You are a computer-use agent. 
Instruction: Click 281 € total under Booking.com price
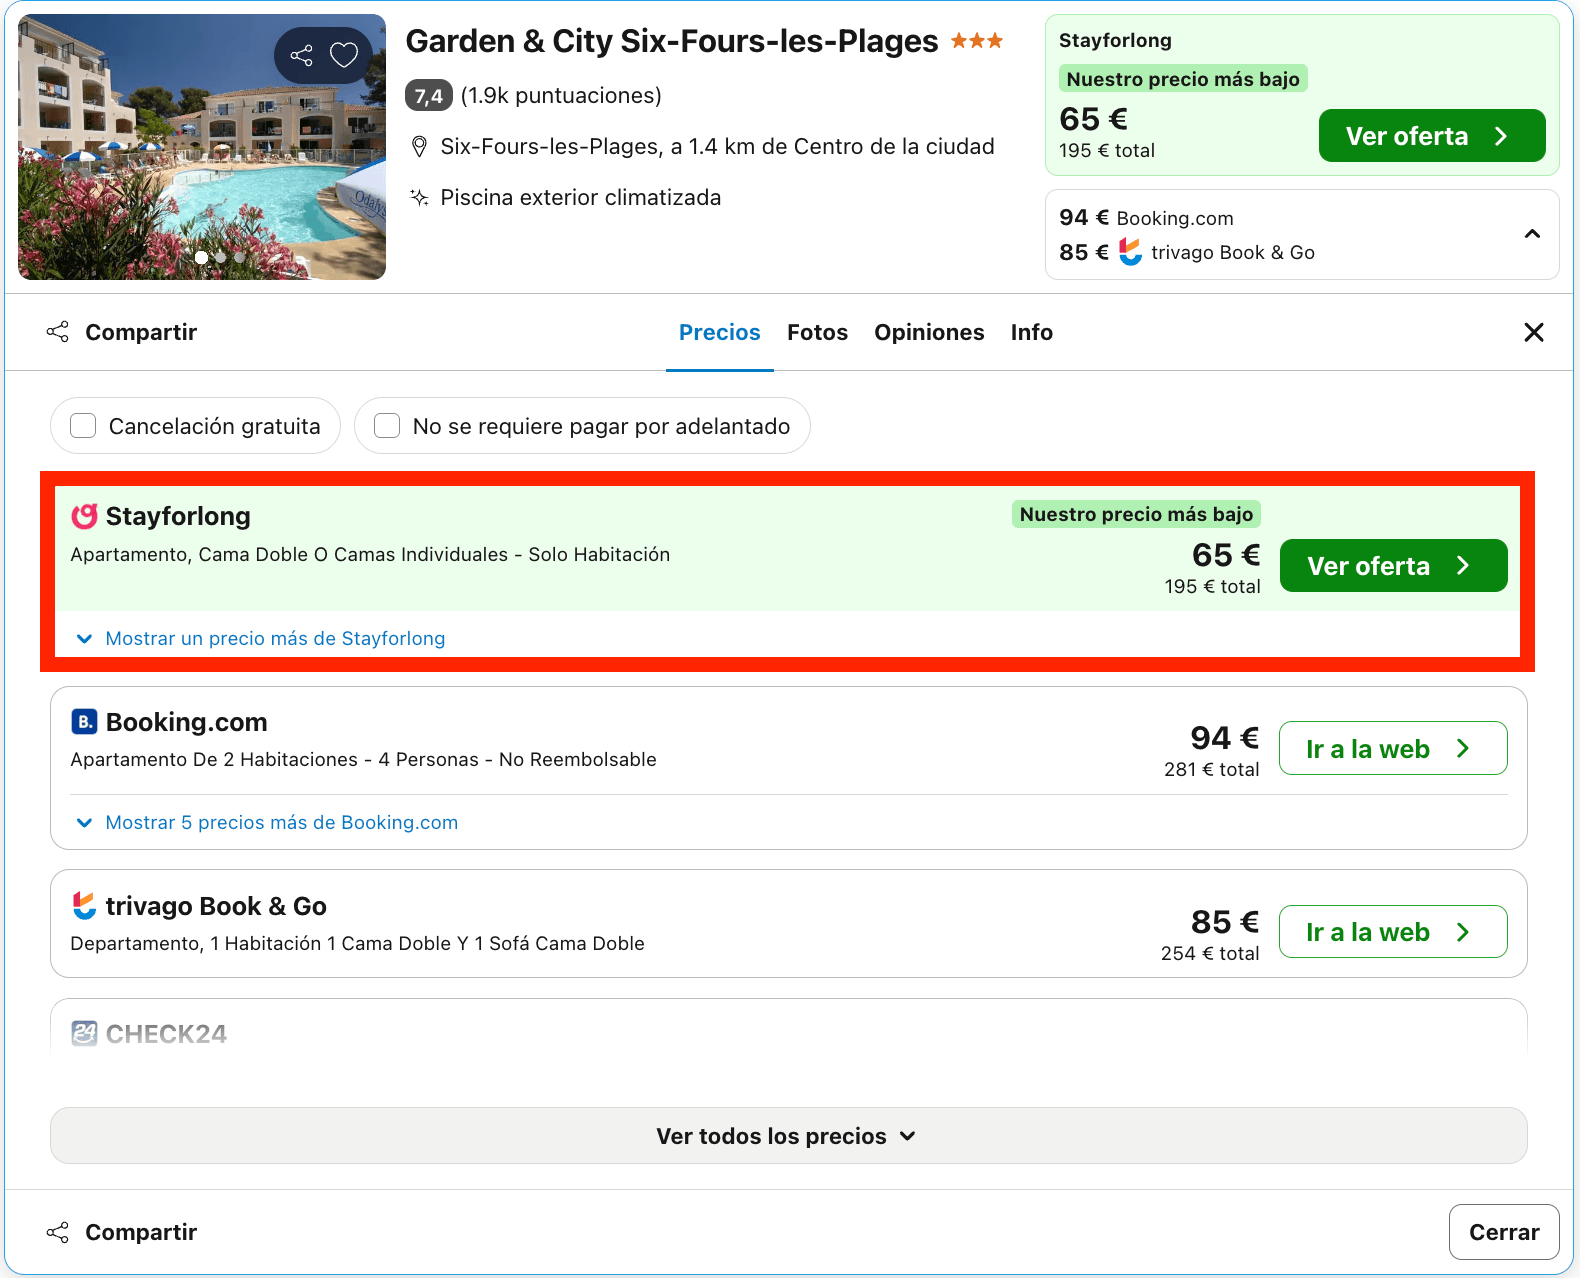click(1212, 769)
